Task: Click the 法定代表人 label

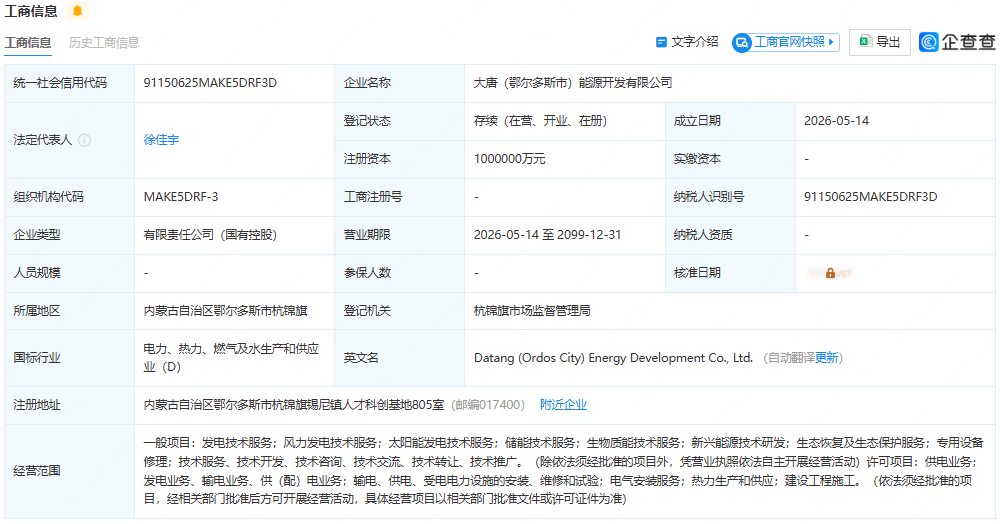Action: [42, 140]
